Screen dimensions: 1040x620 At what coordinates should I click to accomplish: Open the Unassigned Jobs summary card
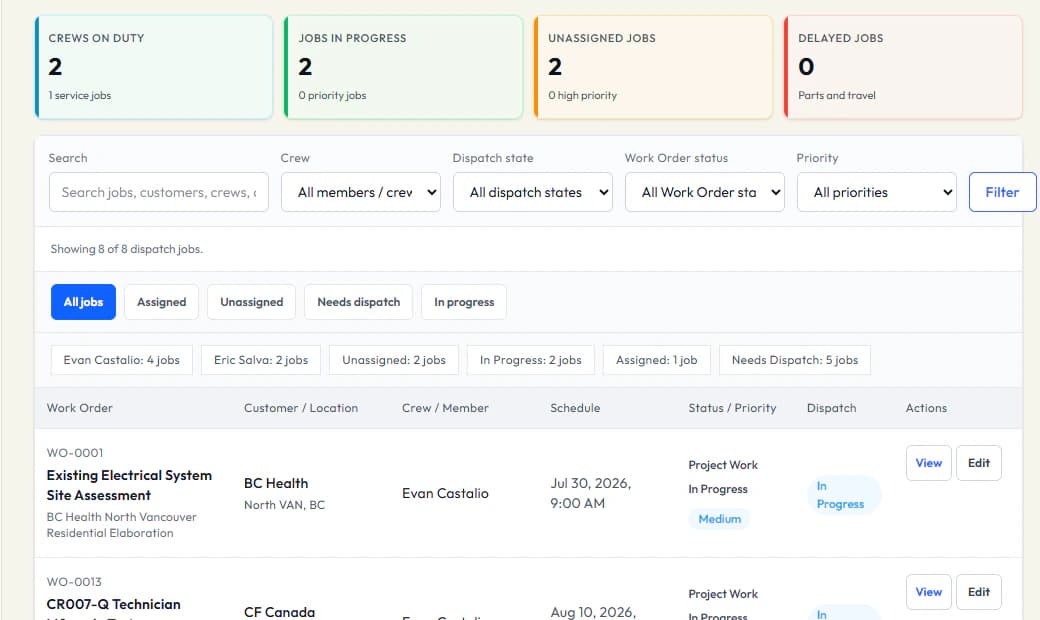coord(653,68)
